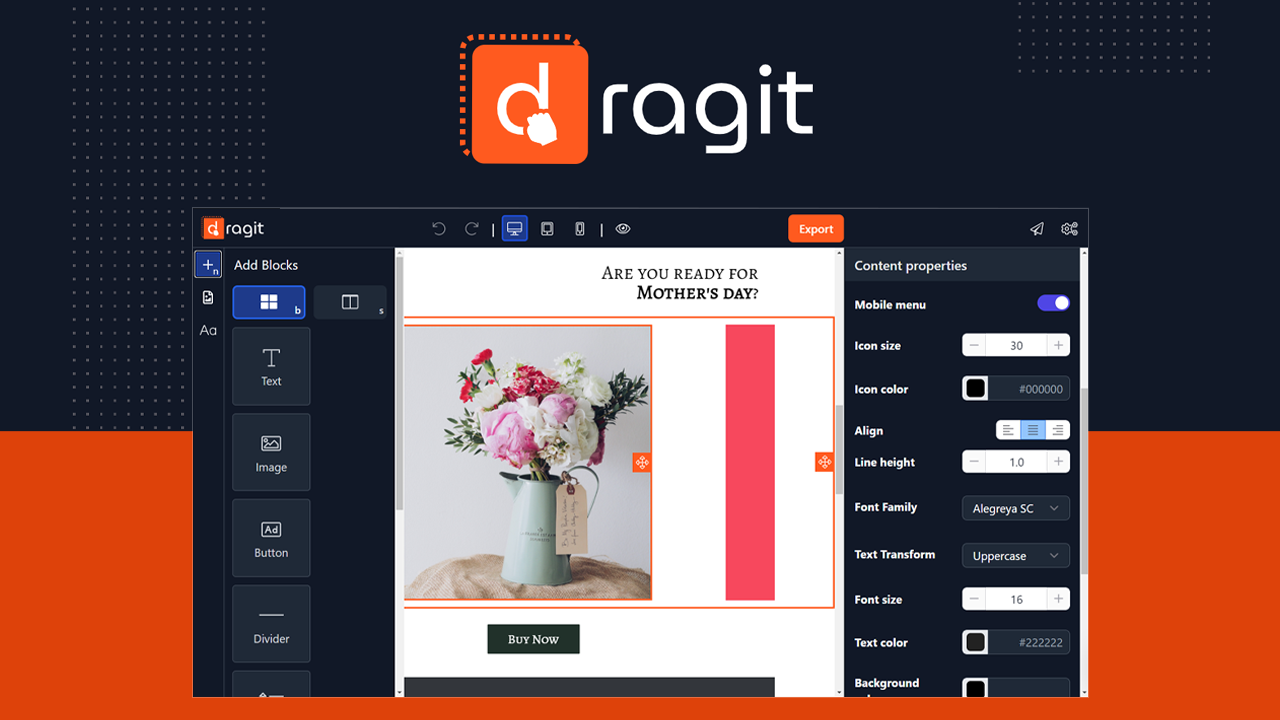
Task: Add an Image block
Action: 271,452
